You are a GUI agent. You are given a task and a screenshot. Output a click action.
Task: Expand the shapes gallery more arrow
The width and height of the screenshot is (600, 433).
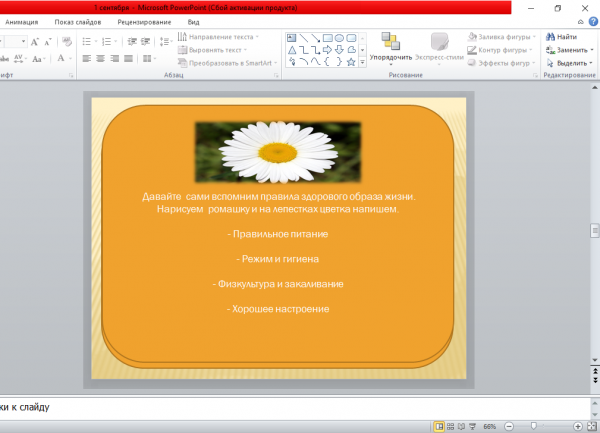pos(363,60)
